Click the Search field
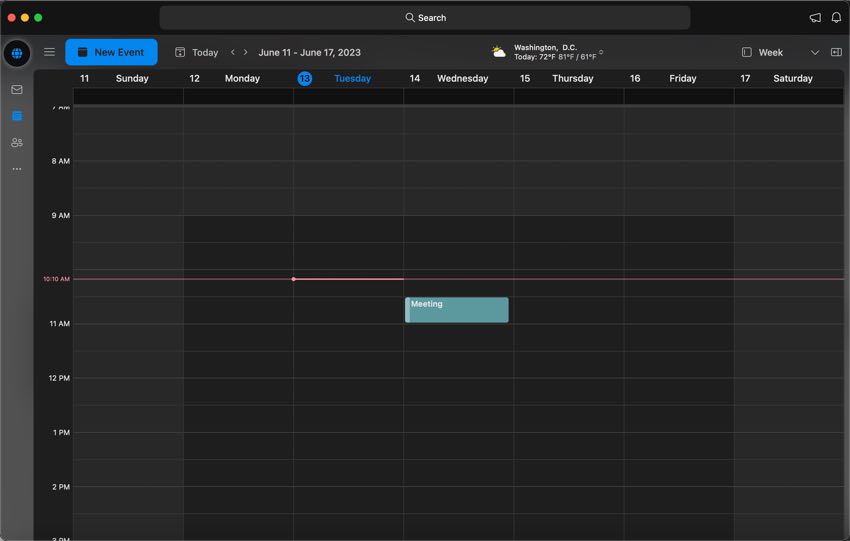Viewport: 850px width, 541px height. tap(425, 18)
